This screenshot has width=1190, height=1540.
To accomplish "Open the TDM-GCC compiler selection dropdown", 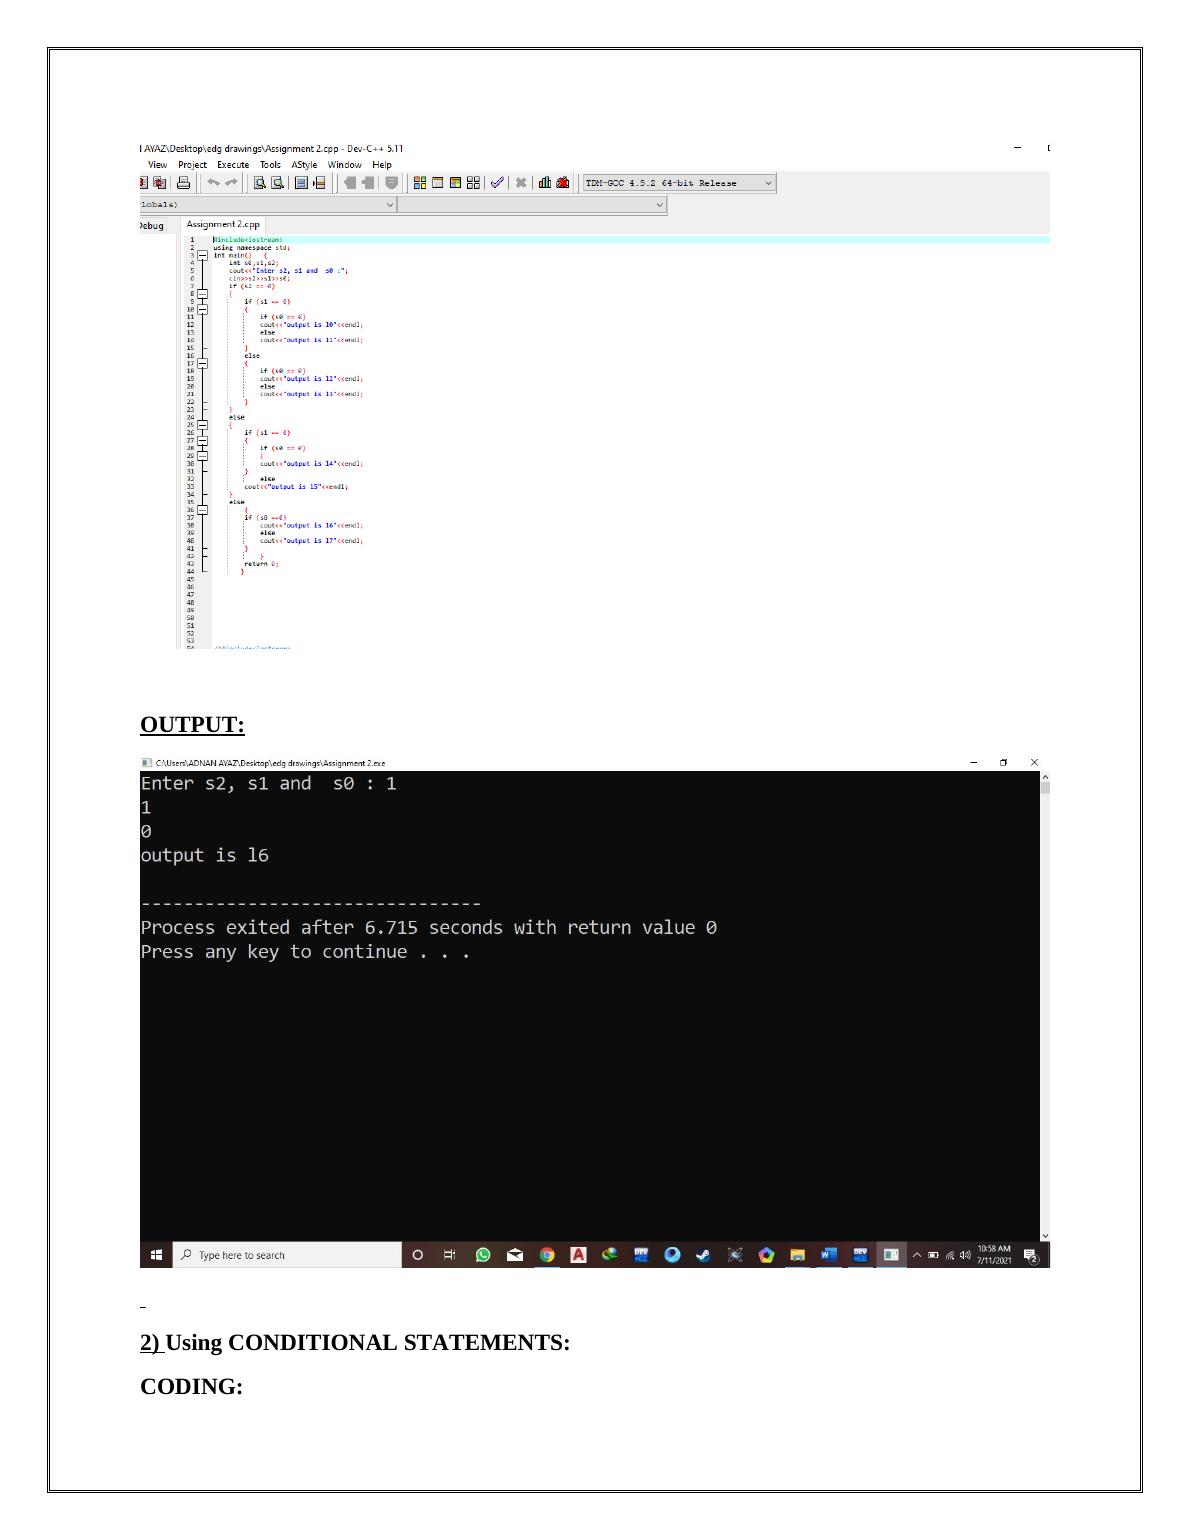I will pos(768,183).
